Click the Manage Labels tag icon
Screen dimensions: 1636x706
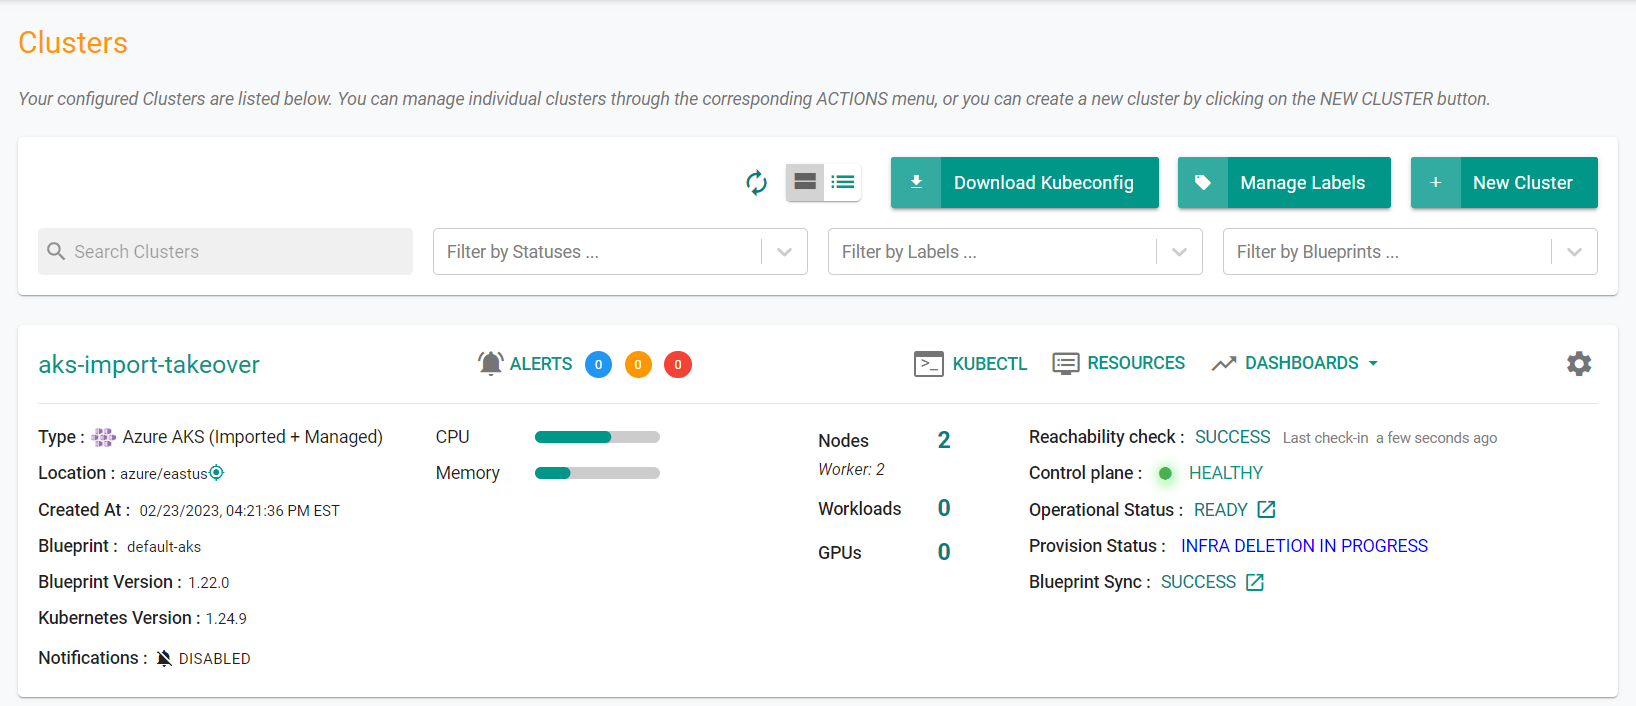(1203, 182)
